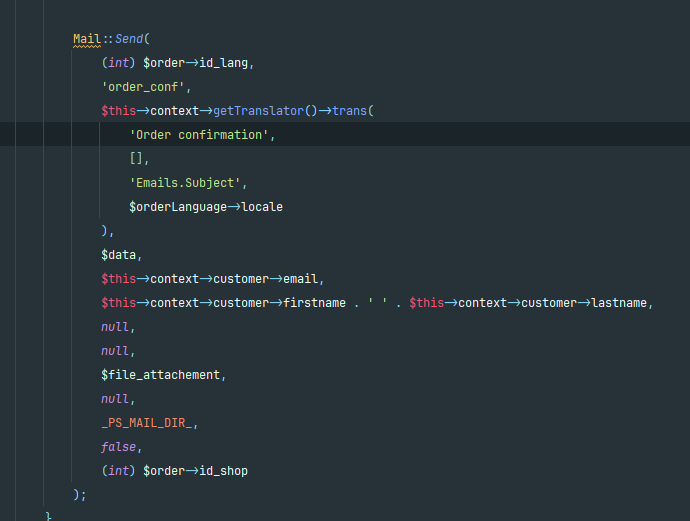This screenshot has width=690, height=521.
Task: Click the null above $file_attachement
Action: coord(115,351)
